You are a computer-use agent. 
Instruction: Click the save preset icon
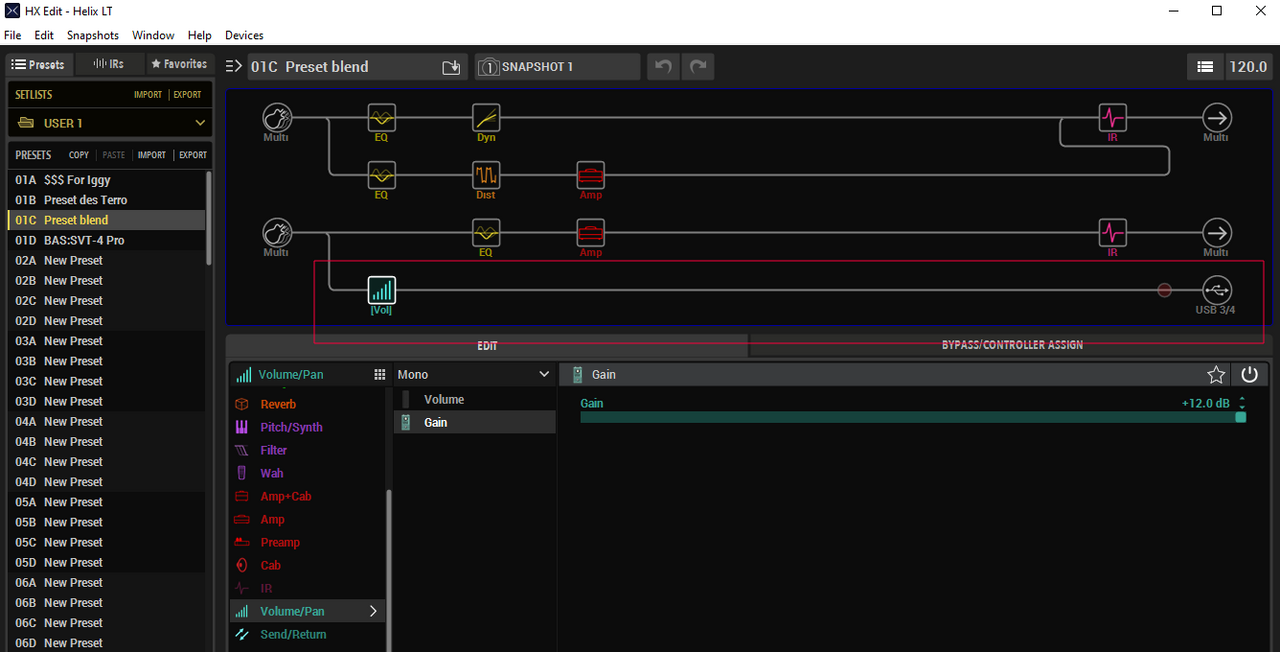coord(451,67)
